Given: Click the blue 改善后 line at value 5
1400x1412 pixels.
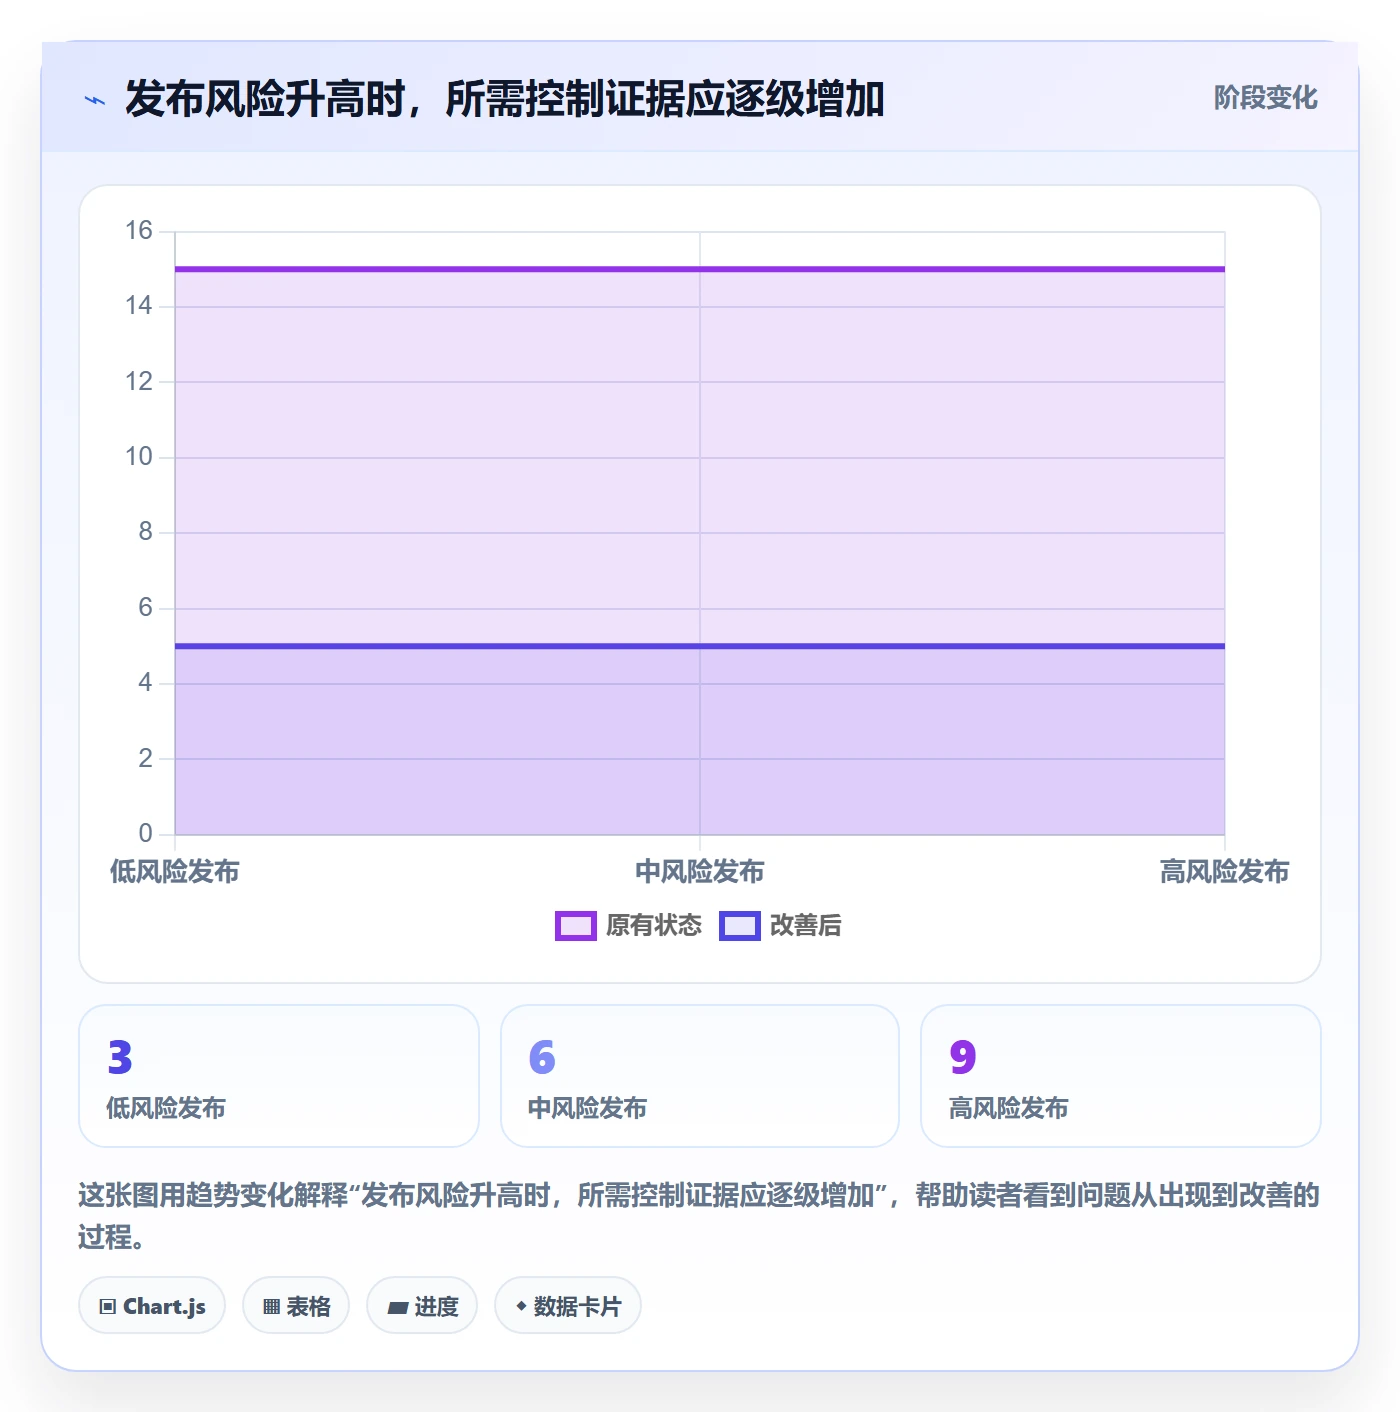Looking at the screenshot, I should coord(700,646).
